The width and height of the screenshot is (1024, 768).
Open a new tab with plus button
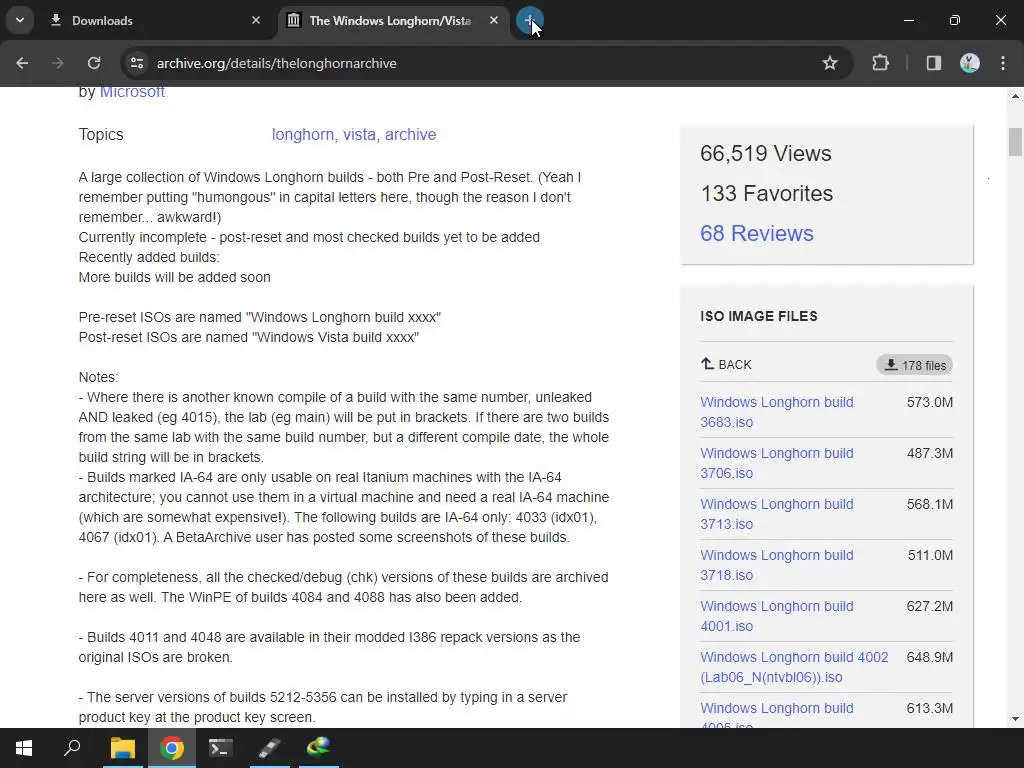coord(529,20)
